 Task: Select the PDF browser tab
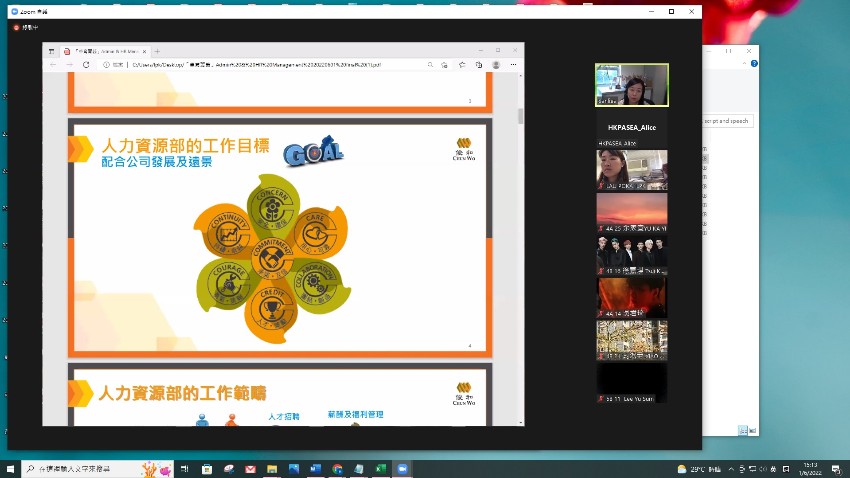(x=105, y=50)
